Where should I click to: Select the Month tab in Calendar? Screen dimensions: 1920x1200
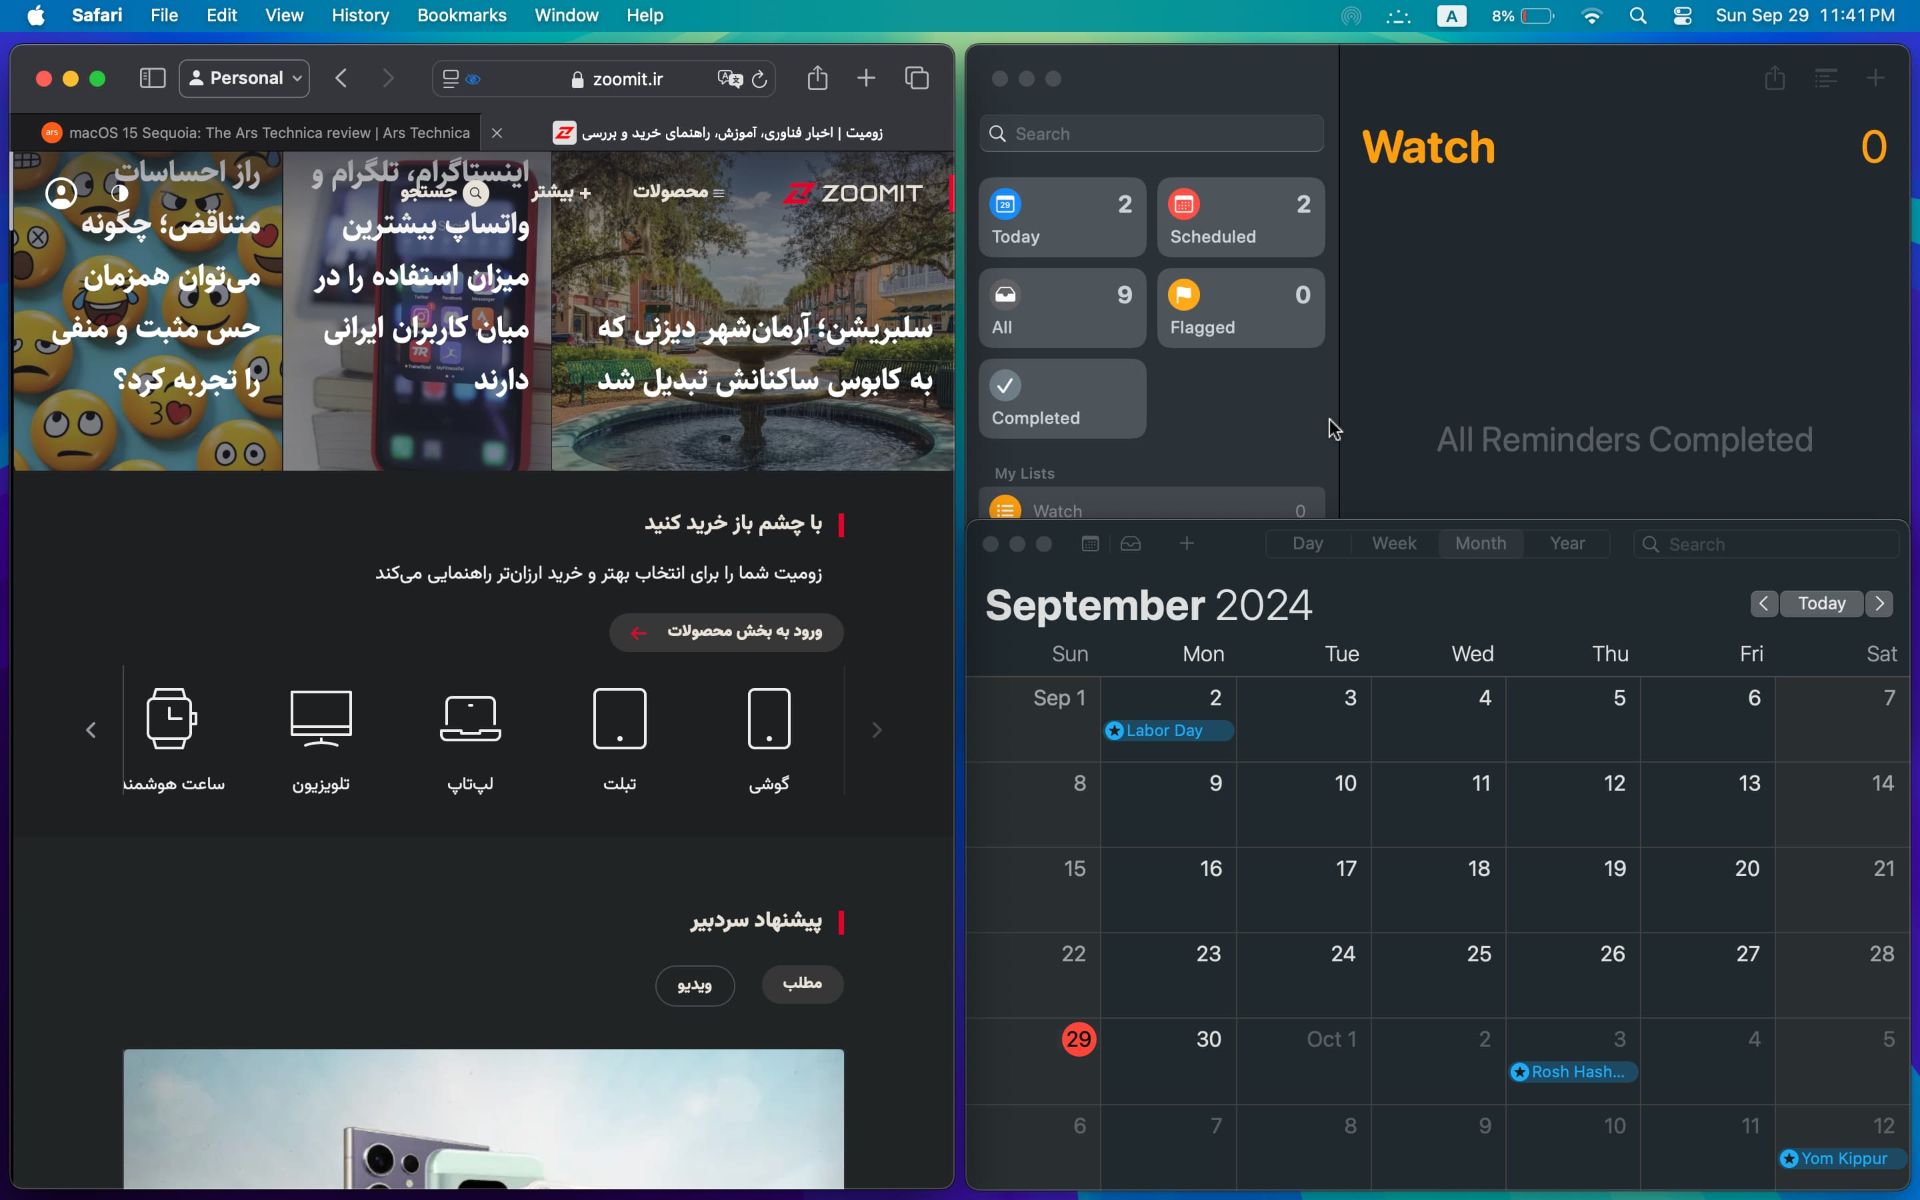pyautogui.click(x=1480, y=543)
